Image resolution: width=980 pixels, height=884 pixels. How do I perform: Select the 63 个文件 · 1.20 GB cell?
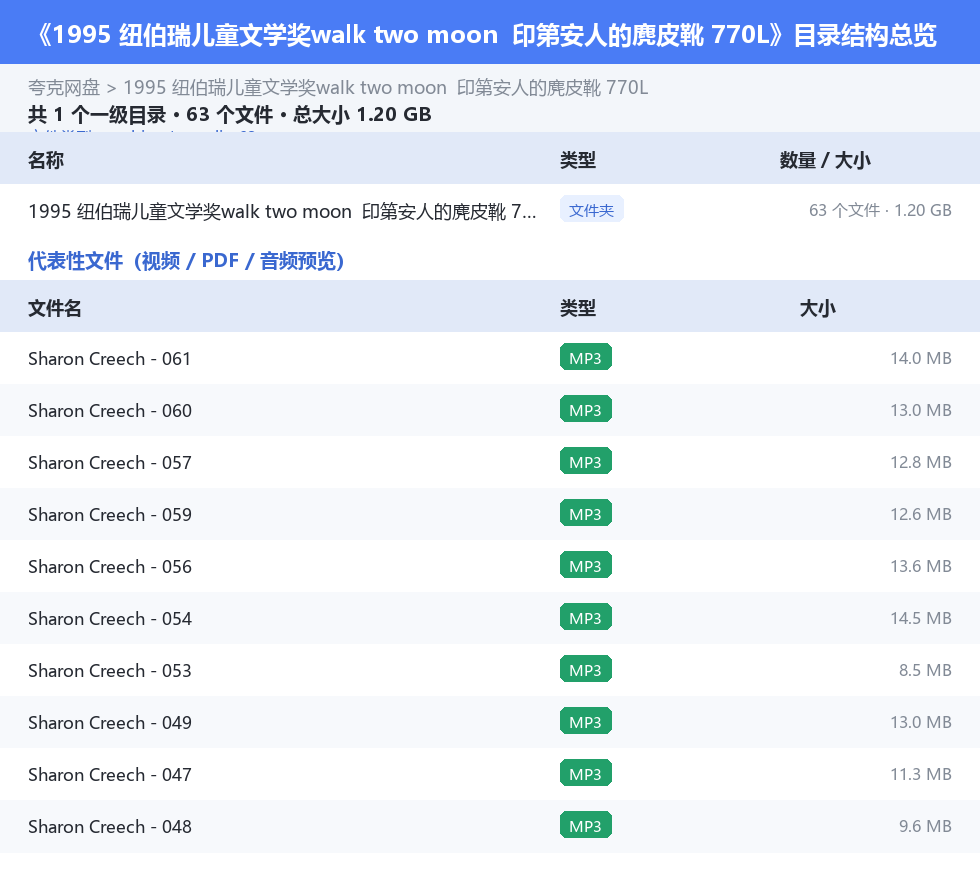pyautogui.click(x=880, y=210)
